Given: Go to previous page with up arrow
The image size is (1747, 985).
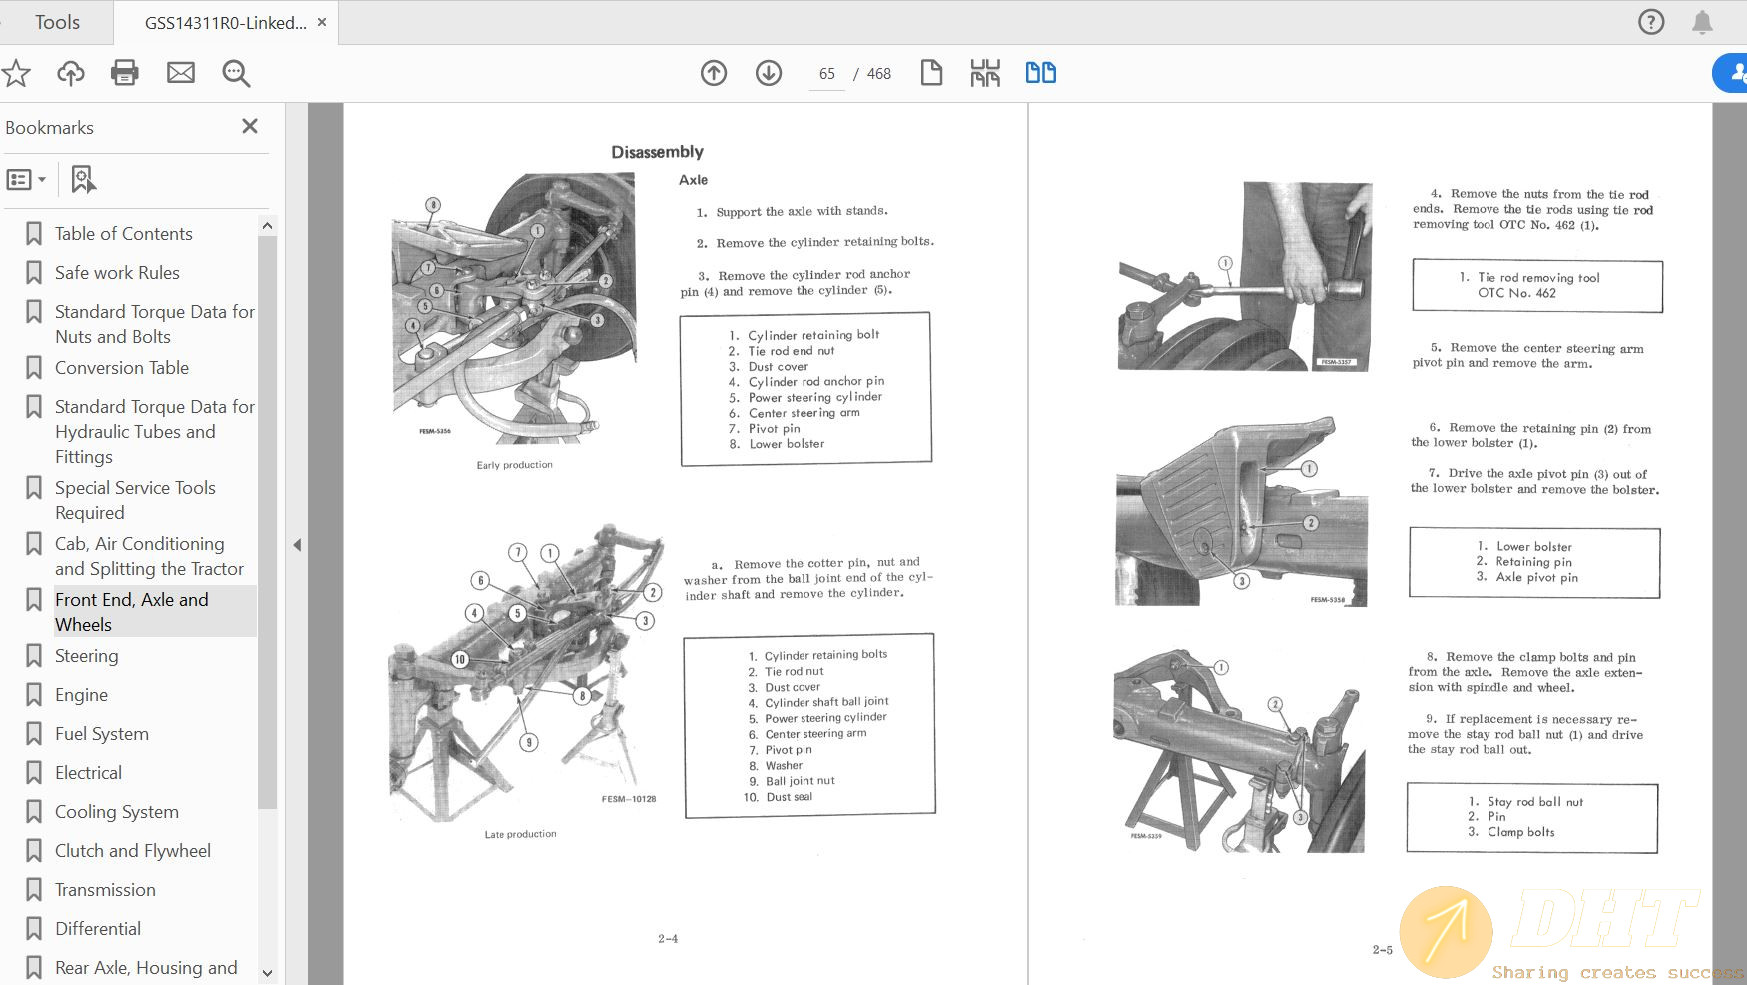Looking at the screenshot, I should [x=714, y=73].
